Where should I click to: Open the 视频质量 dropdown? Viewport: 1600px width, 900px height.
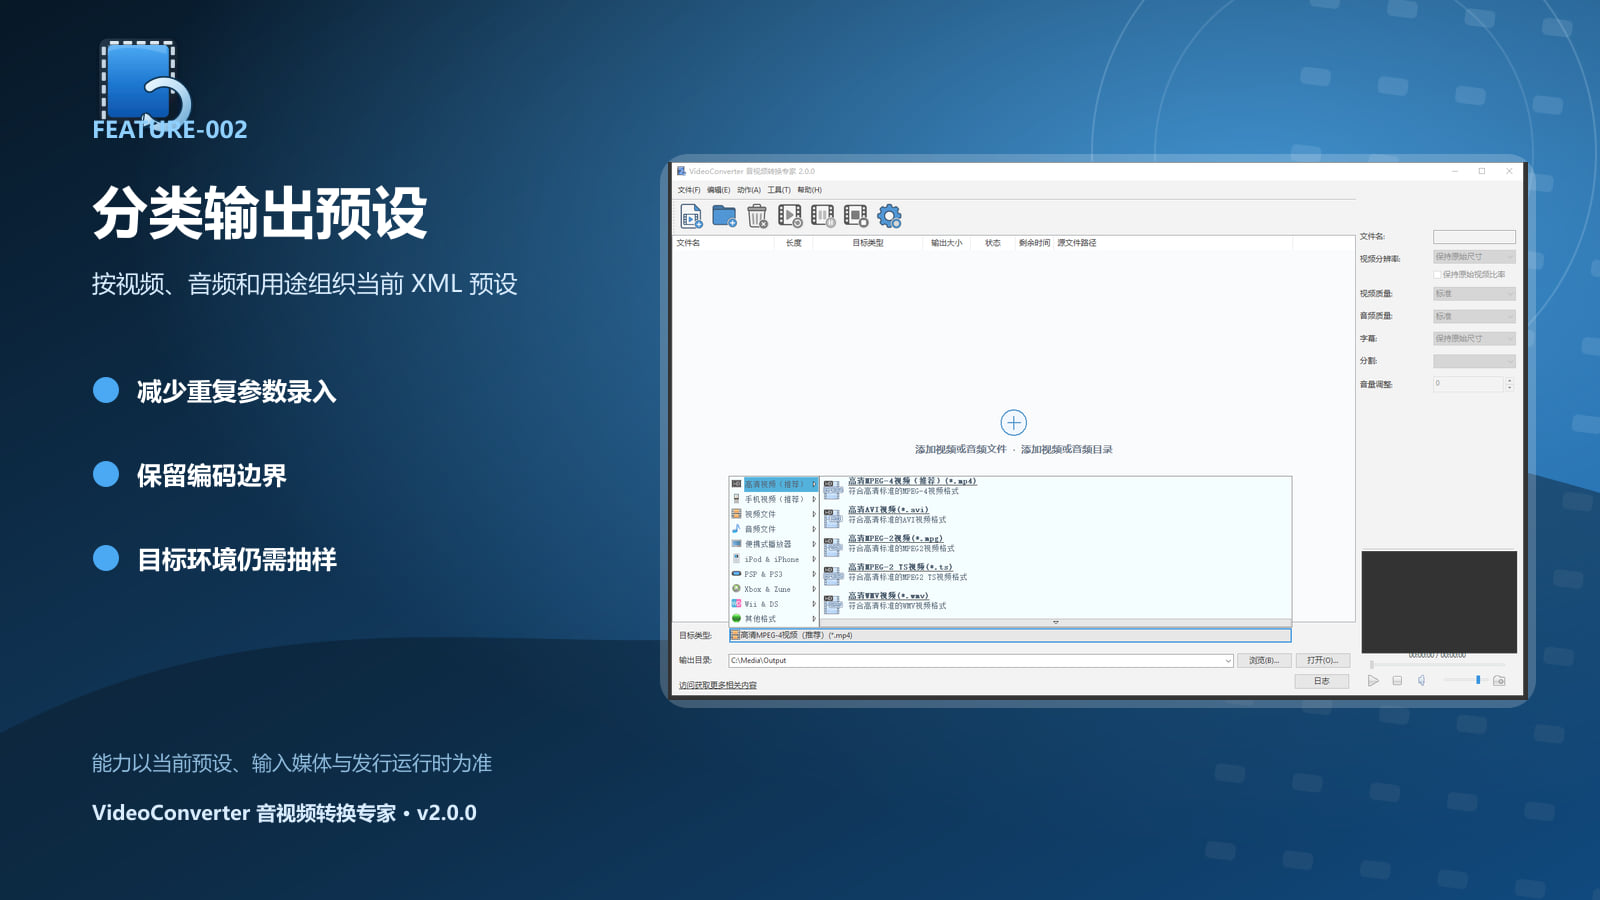pos(1474,294)
